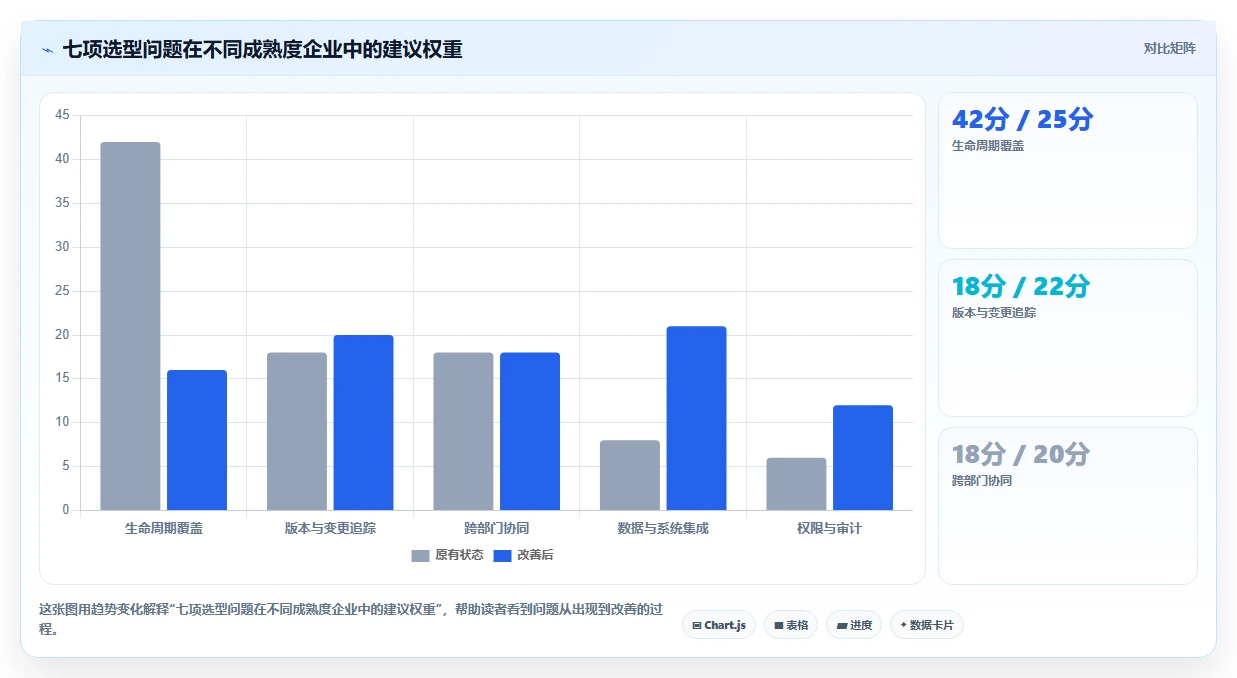Screen dimensions: 1237x678
Task: Click the blue bar for 生命周期覆盖
Action: click(197, 440)
